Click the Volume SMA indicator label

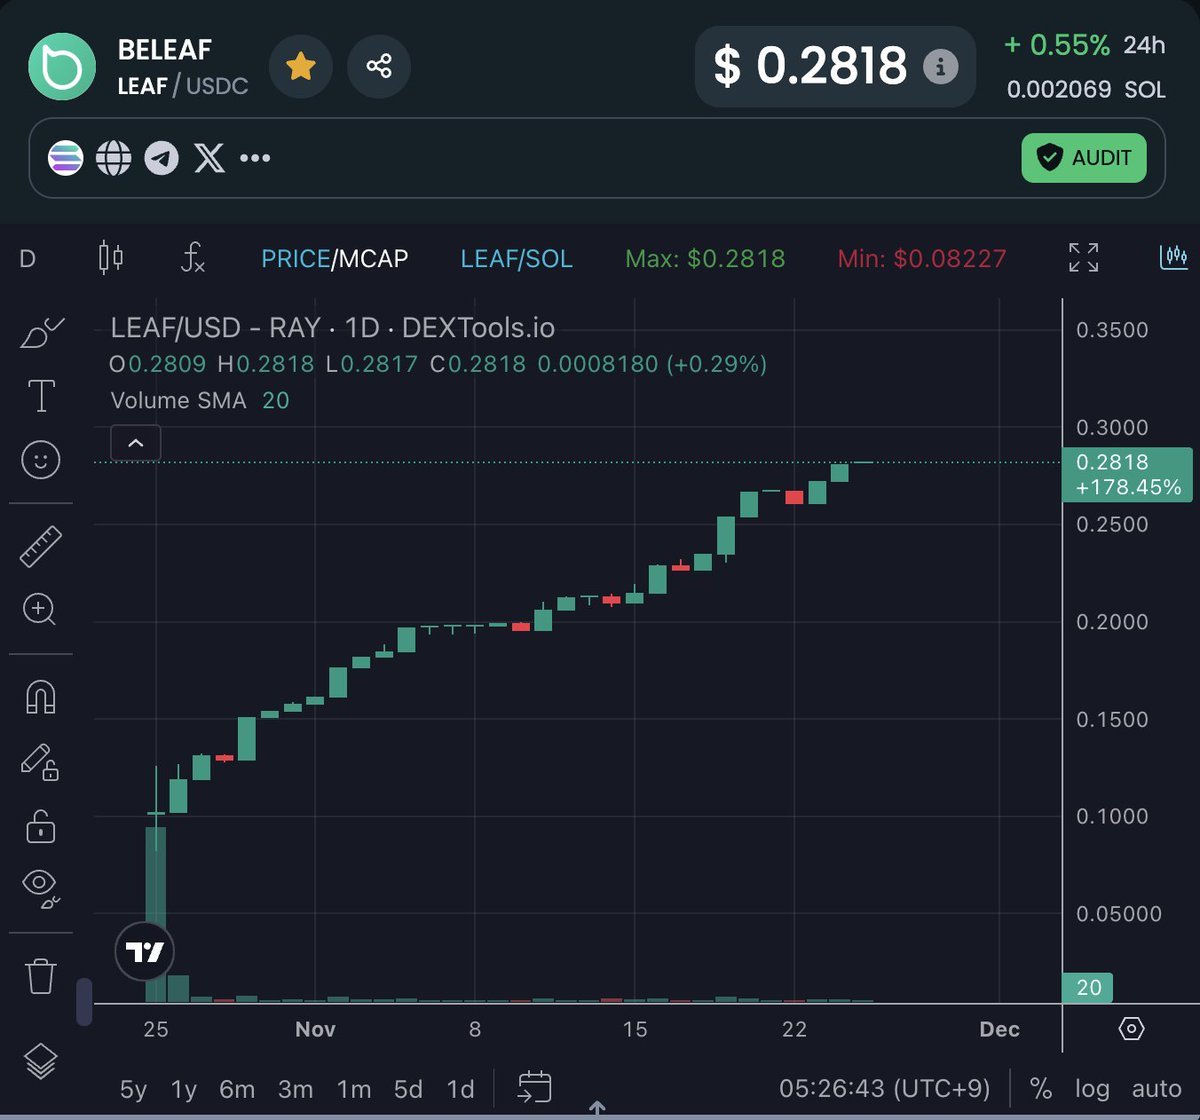tap(178, 401)
